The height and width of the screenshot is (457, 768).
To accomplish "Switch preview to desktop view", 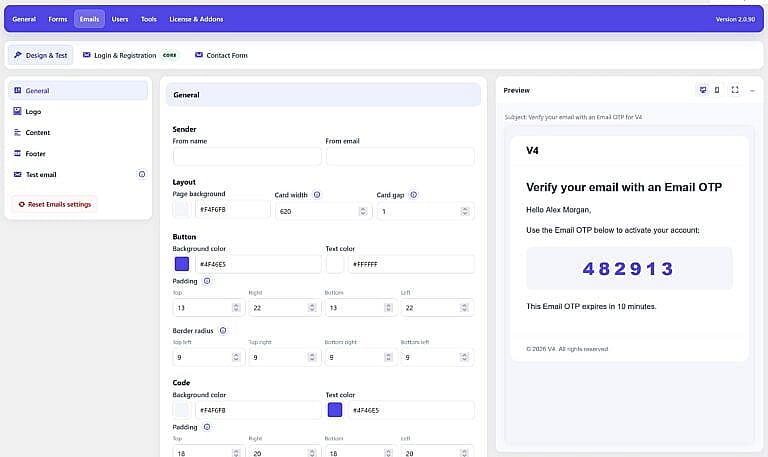I will [x=703, y=90].
